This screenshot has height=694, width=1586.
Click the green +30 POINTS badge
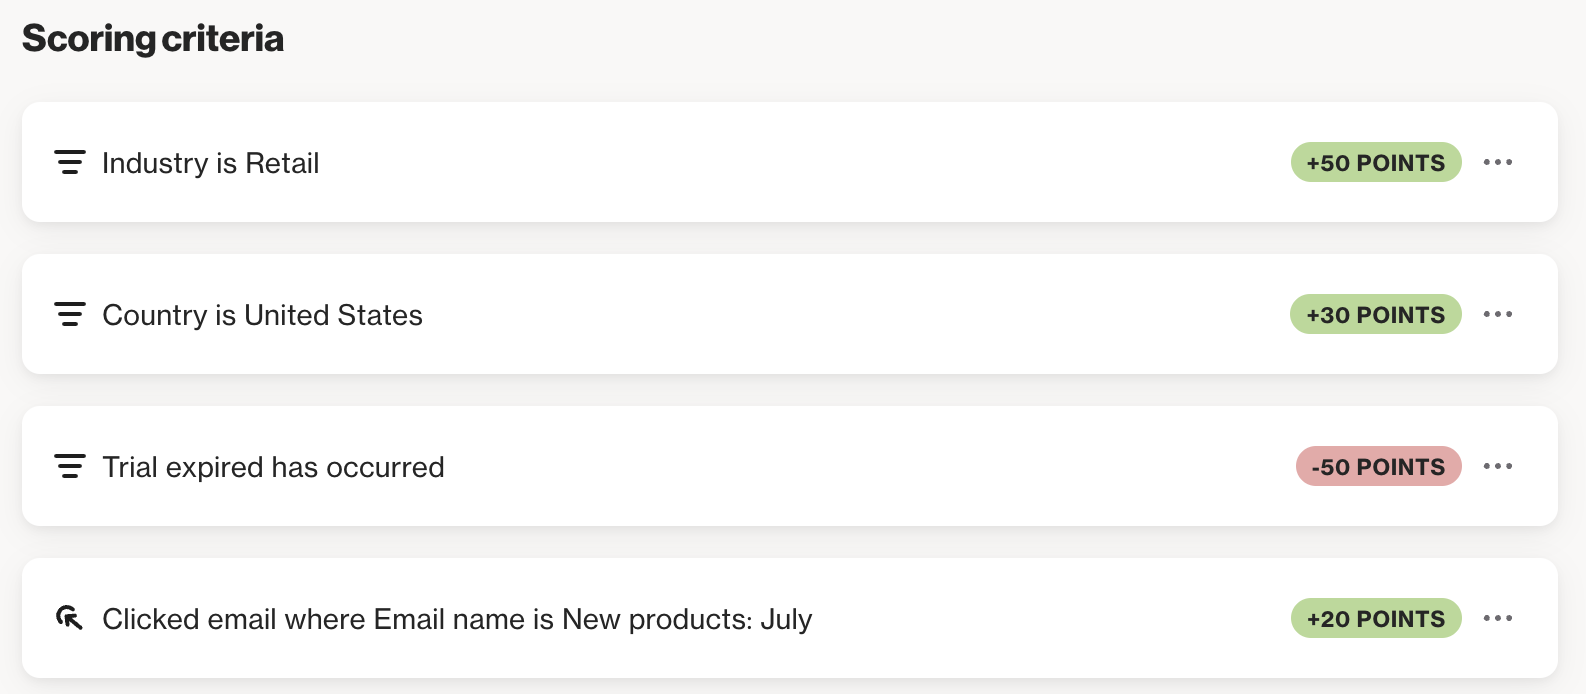pos(1376,314)
